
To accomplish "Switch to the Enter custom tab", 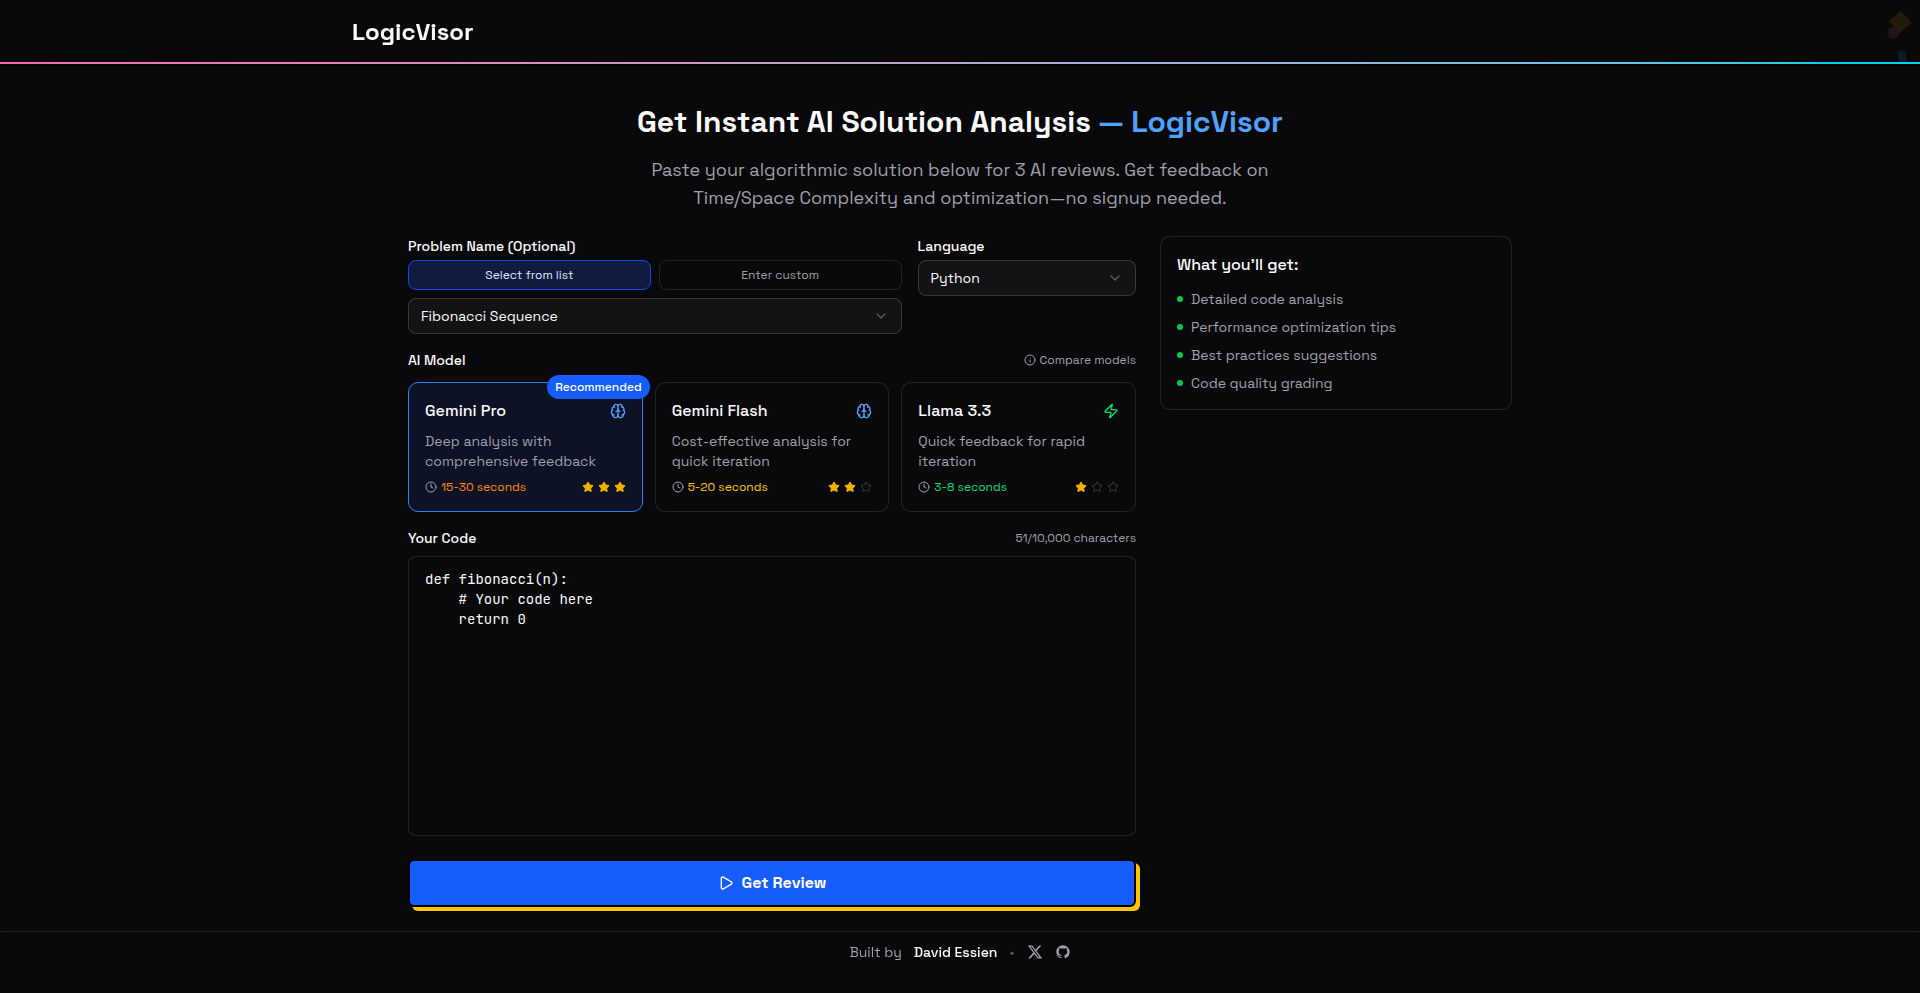I will pyautogui.click(x=779, y=275).
